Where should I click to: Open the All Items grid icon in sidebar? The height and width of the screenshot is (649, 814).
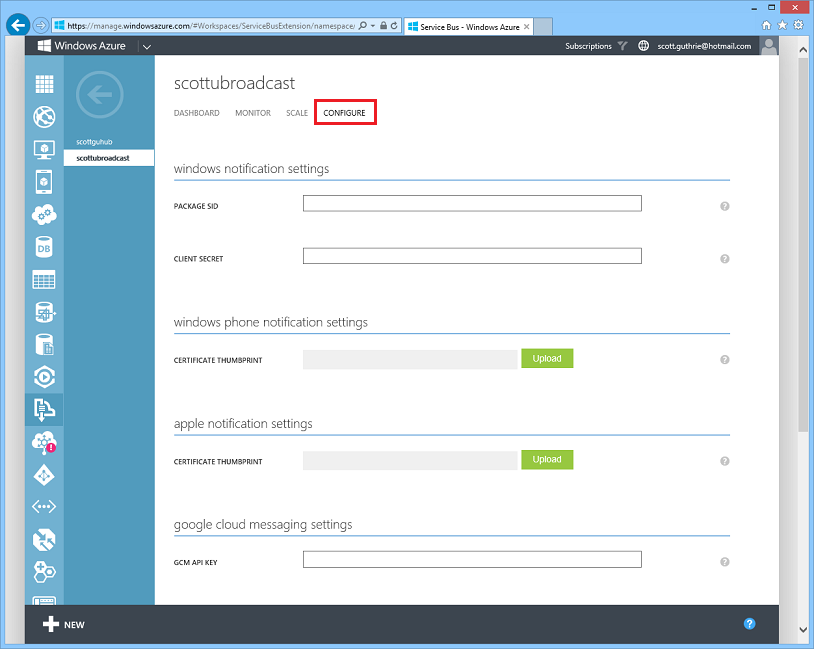(x=44, y=84)
